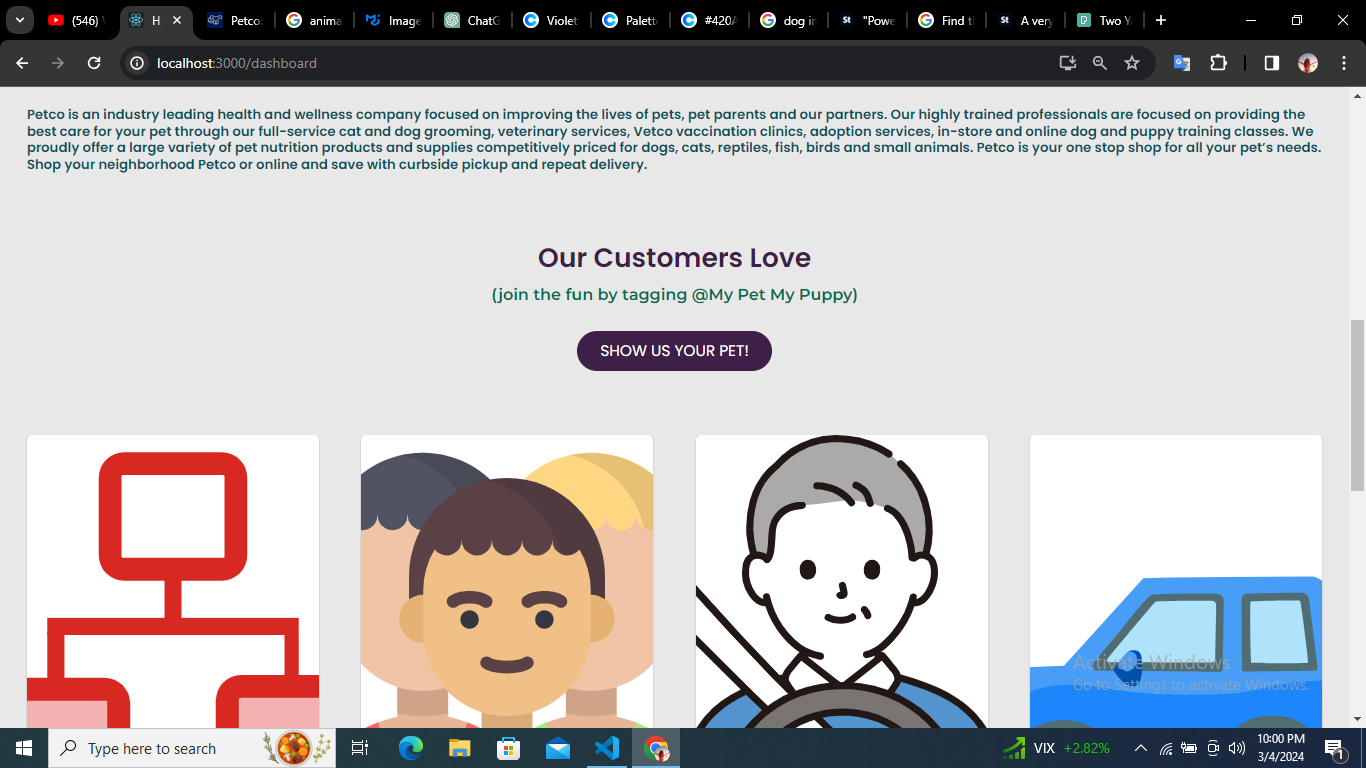The height and width of the screenshot is (768, 1366).
Task: Click the localhost address bar URL
Action: (x=237, y=63)
